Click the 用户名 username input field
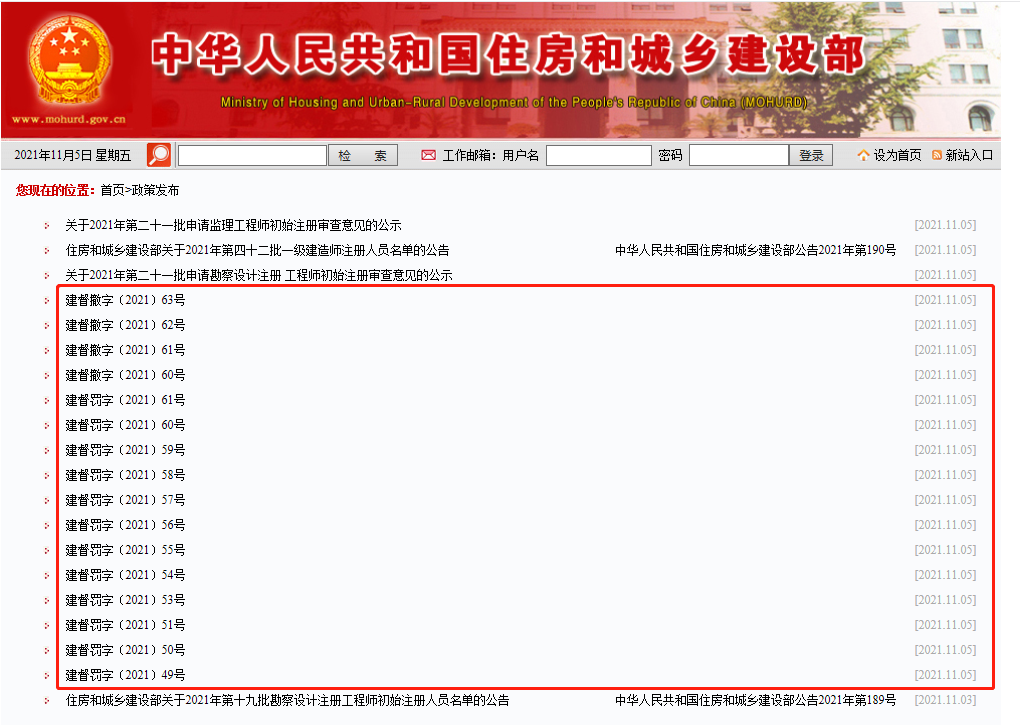The image size is (1020, 725). (x=598, y=155)
